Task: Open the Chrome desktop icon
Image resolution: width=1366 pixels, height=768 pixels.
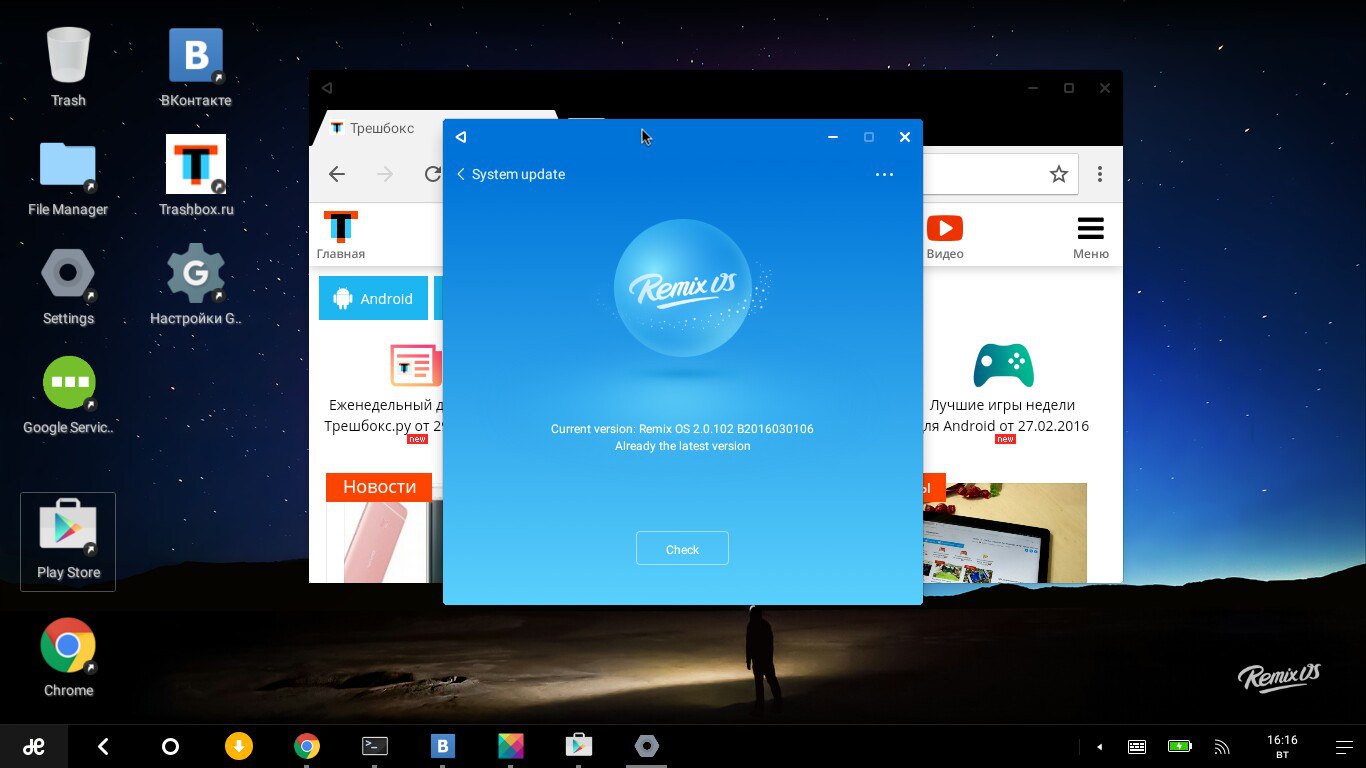Action: click(68, 656)
